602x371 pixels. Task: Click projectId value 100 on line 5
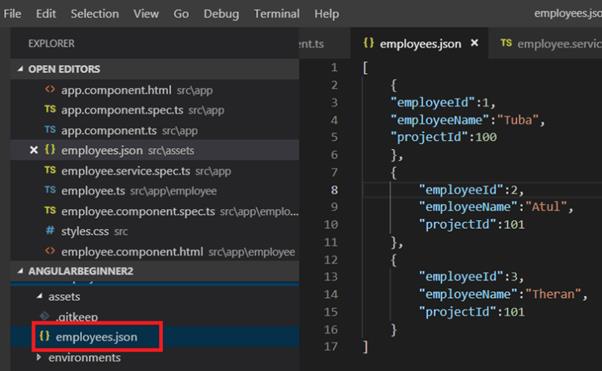pos(486,137)
